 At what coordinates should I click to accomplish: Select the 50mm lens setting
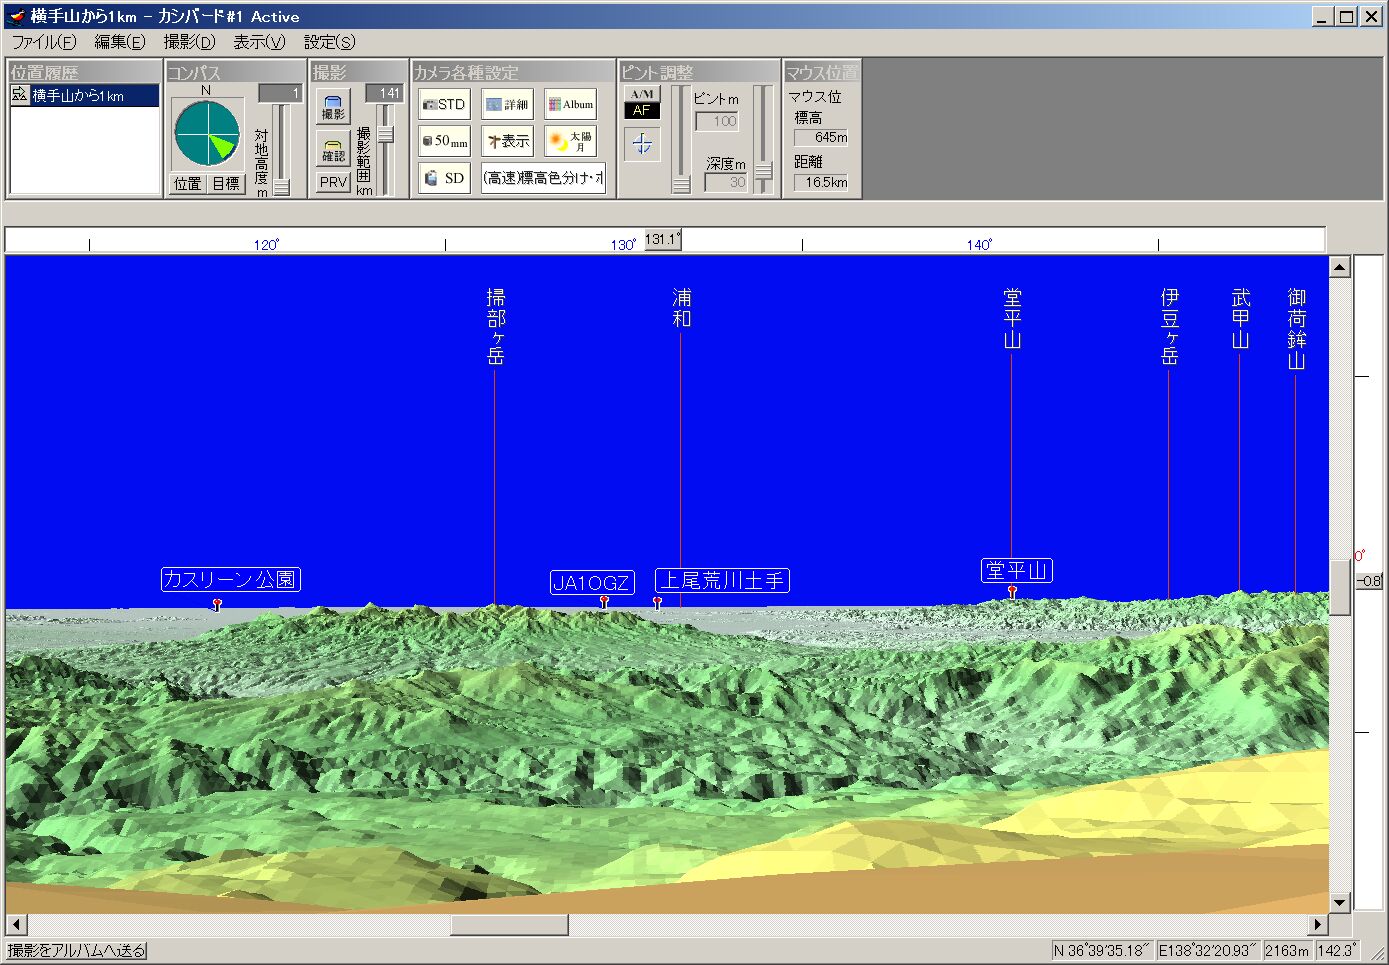coord(444,141)
